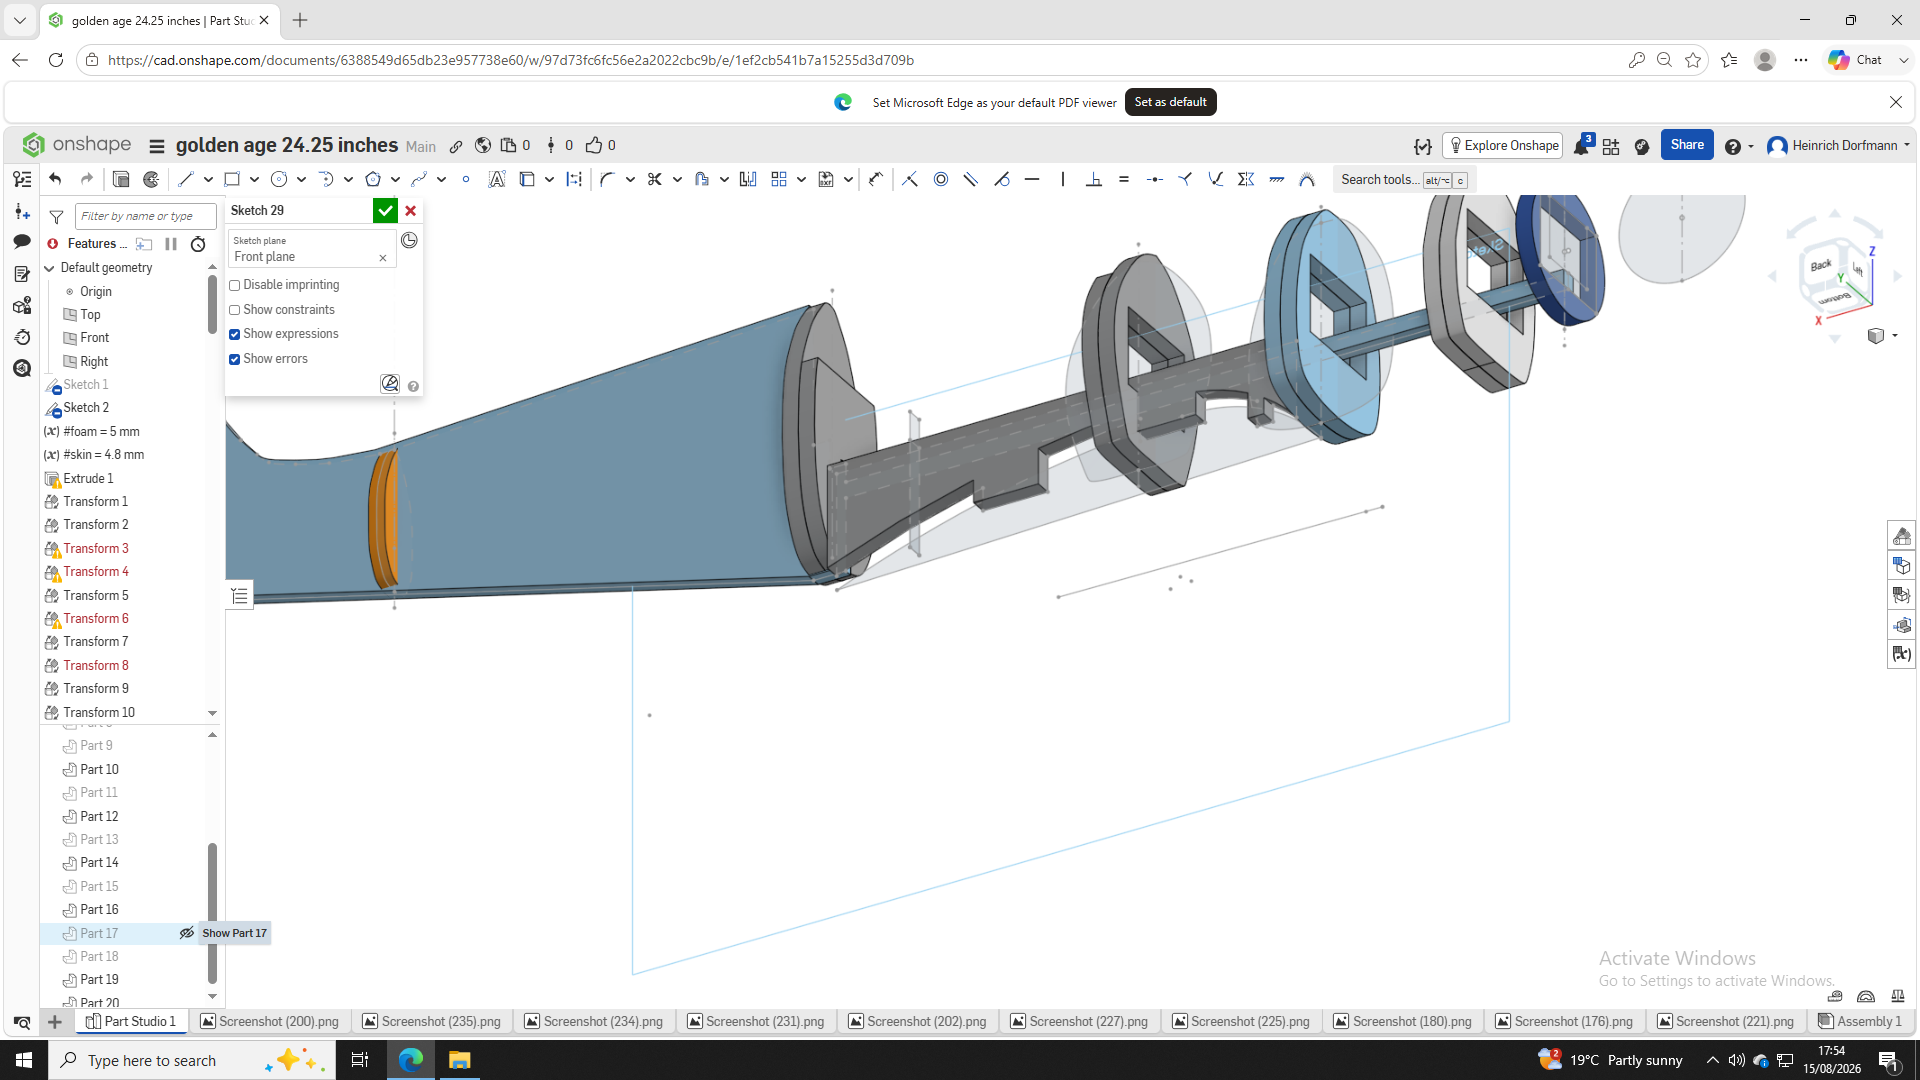Uncheck the Show expressions checkbox

click(x=235, y=335)
